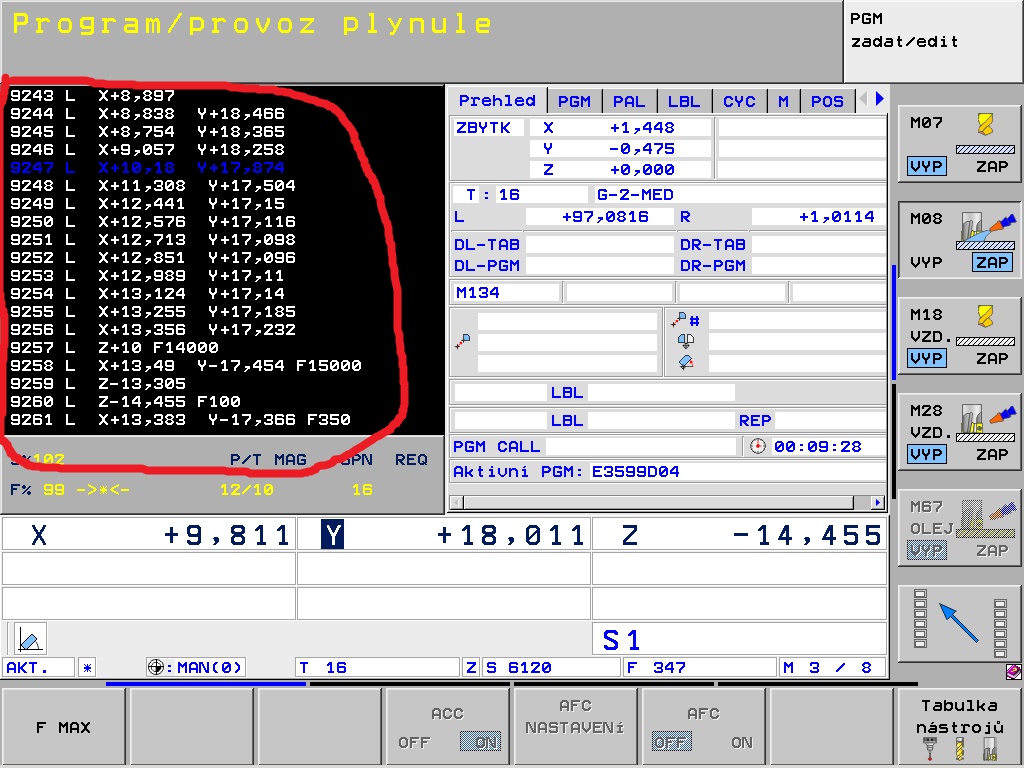Switch to the POS status tab
The width and height of the screenshot is (1024, 768).
(827, 101)
